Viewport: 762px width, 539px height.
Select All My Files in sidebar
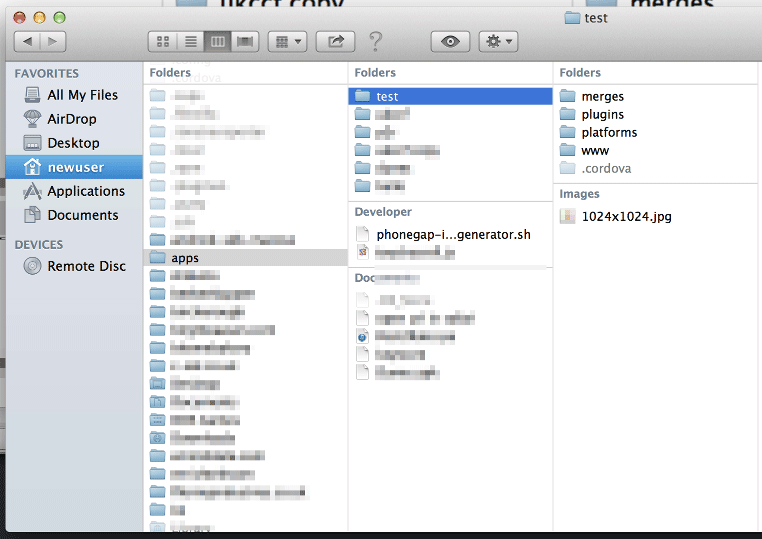(x=74, y=95)
